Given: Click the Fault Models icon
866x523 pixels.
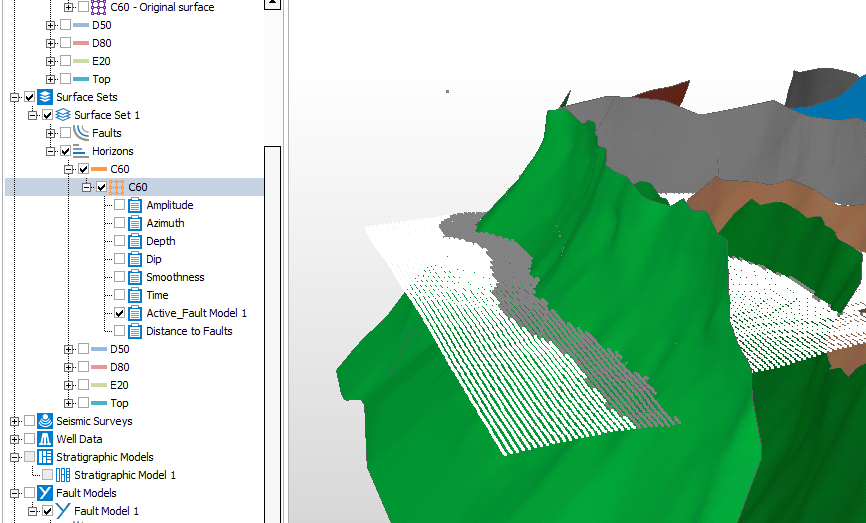Looking at the screenshot, I should [45, 493].
